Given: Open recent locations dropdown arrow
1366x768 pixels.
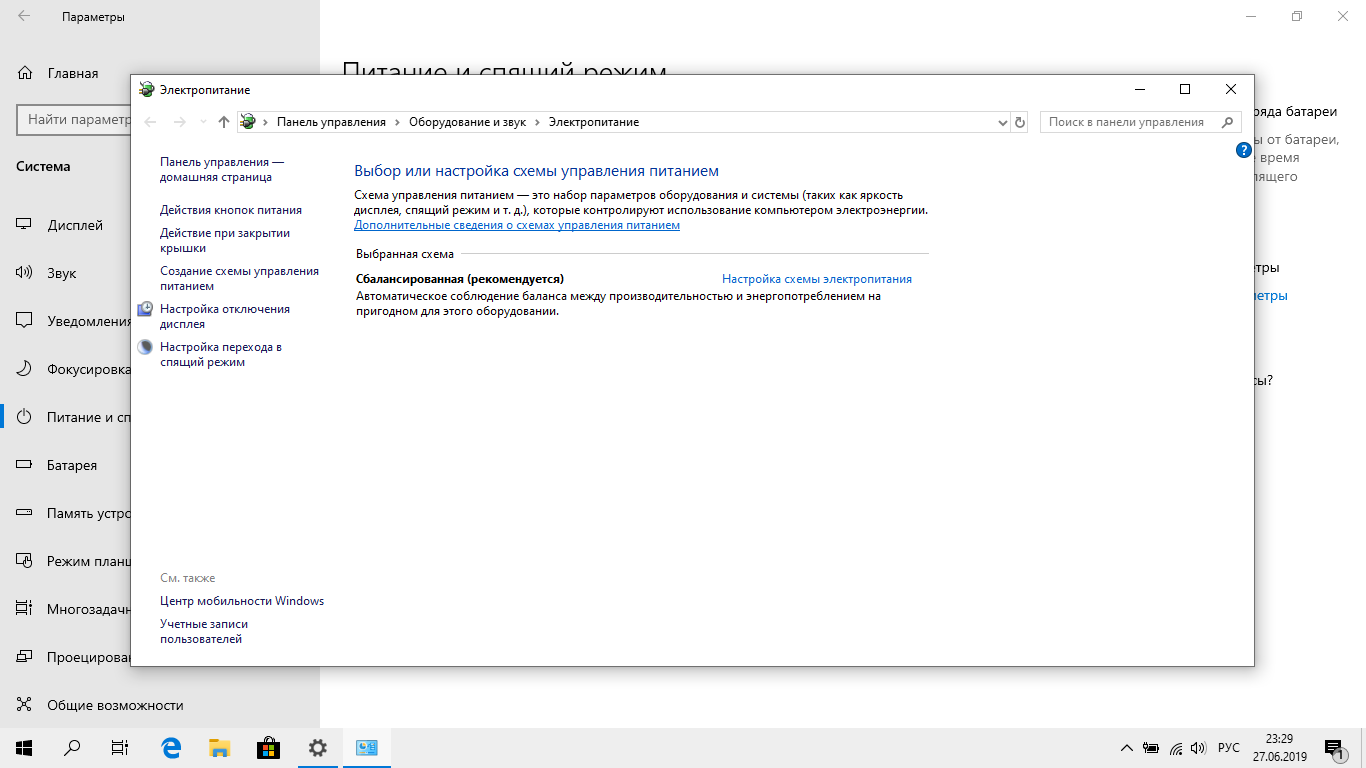Looking at the screenshot, I should pyautogui.click(x=203, y=122).
